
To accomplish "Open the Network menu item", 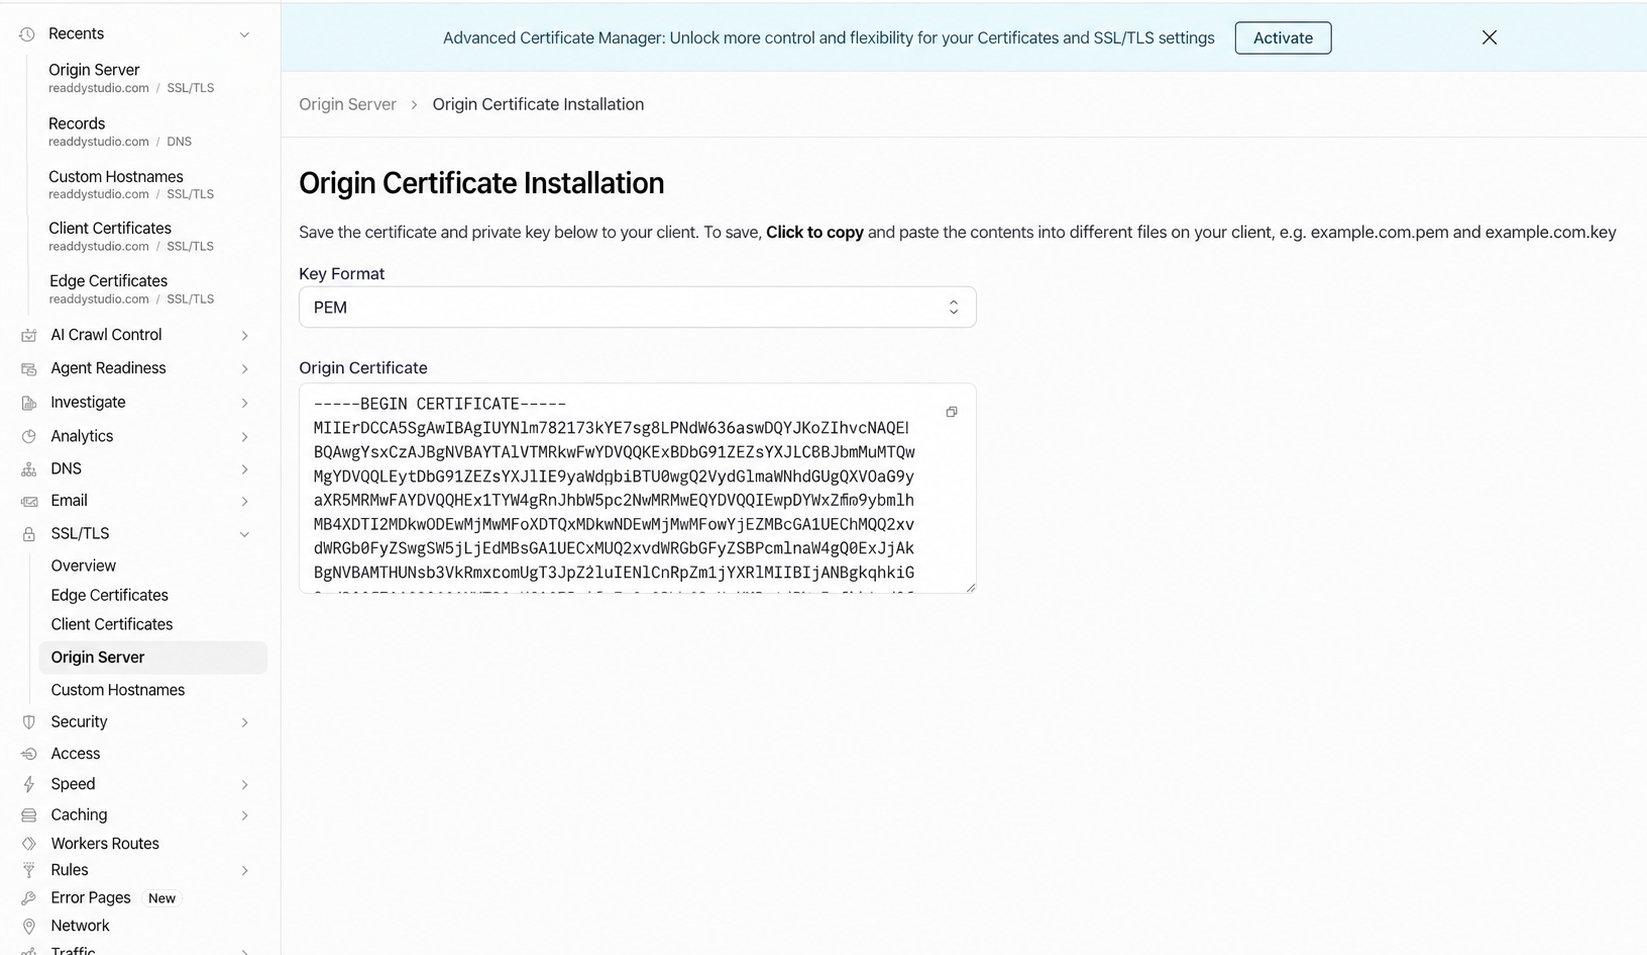I will (x=80, y=926).
